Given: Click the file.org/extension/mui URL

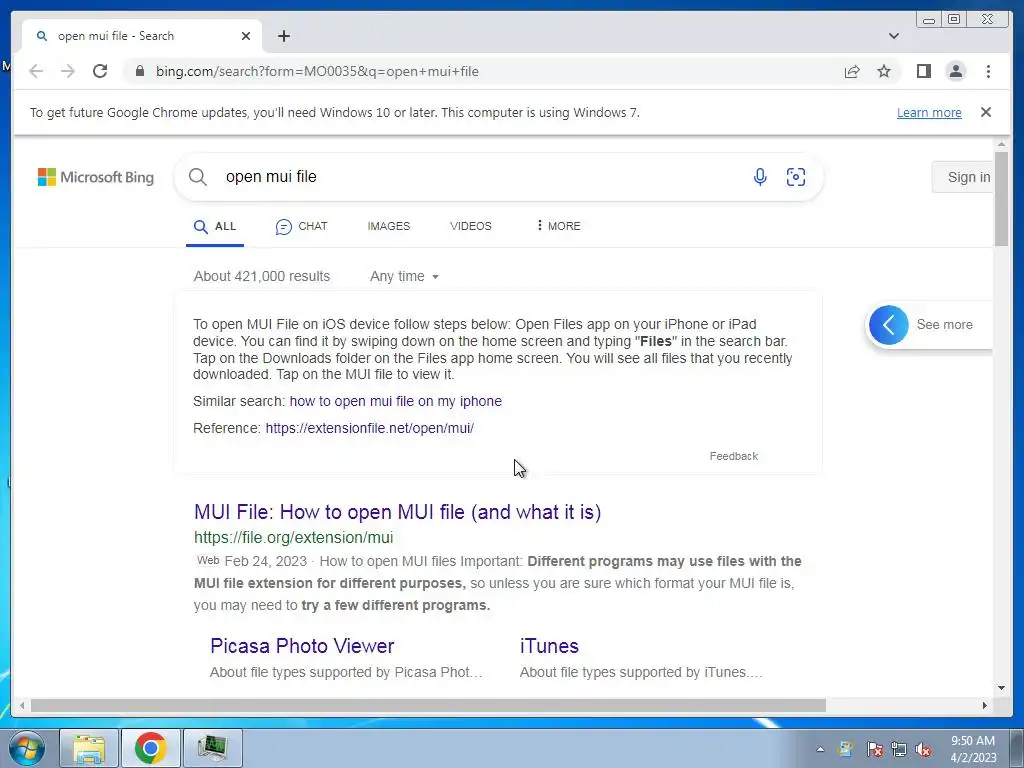Looking at the screenshot, I should [x=293, y=537].
